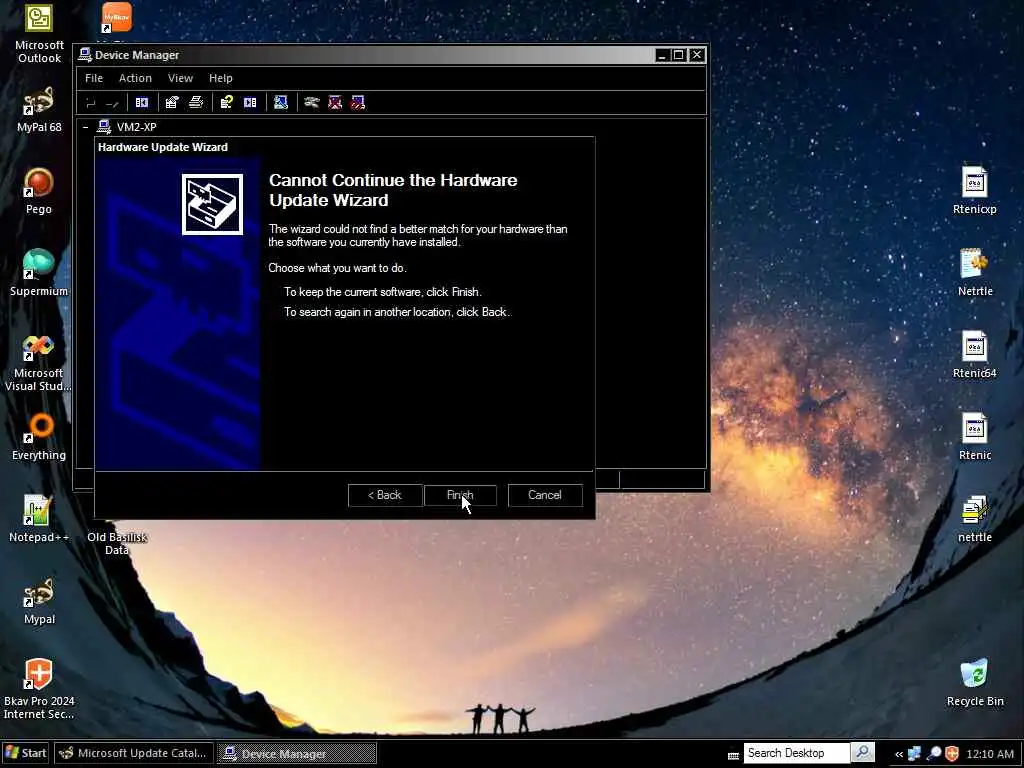The image size is (1024, 768).
Task: Collapse the VM2-XP tree node
Action: (86, 127)
